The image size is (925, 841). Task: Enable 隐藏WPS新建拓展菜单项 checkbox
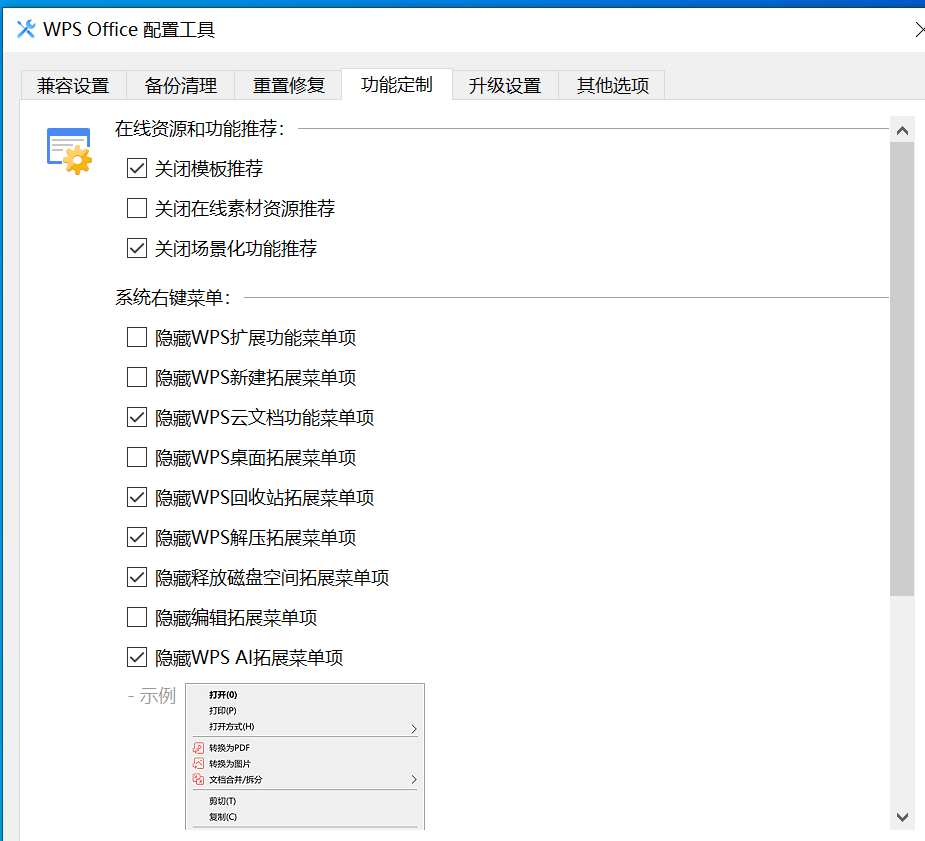click(x=137, y=377)
